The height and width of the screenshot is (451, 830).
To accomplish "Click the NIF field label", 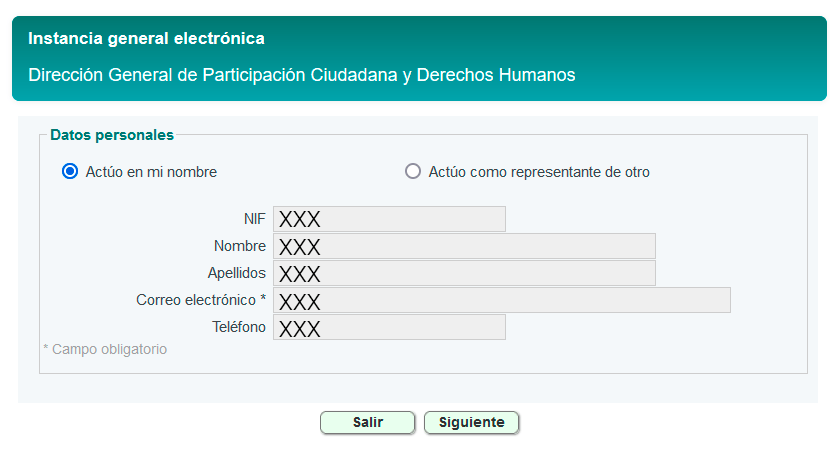I will pyautogui.click(x=255, y=219).
